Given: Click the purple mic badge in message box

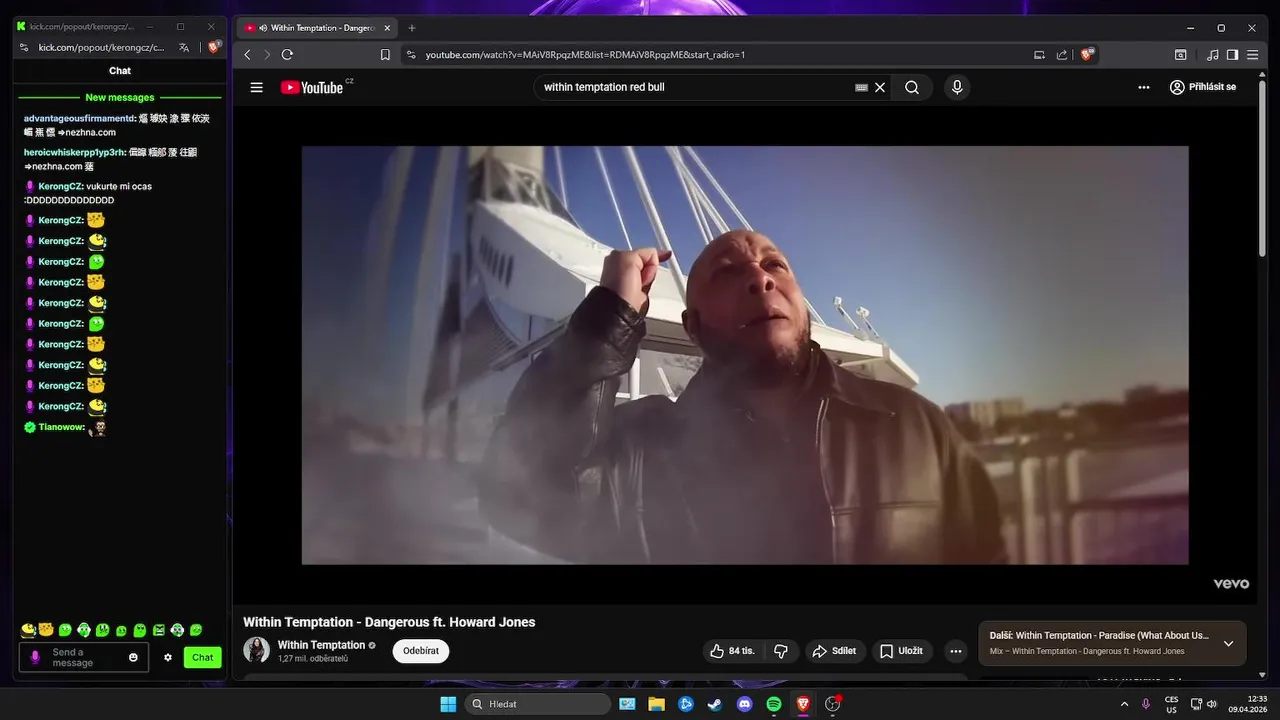Looking at the screenshot, I should 35,657.
